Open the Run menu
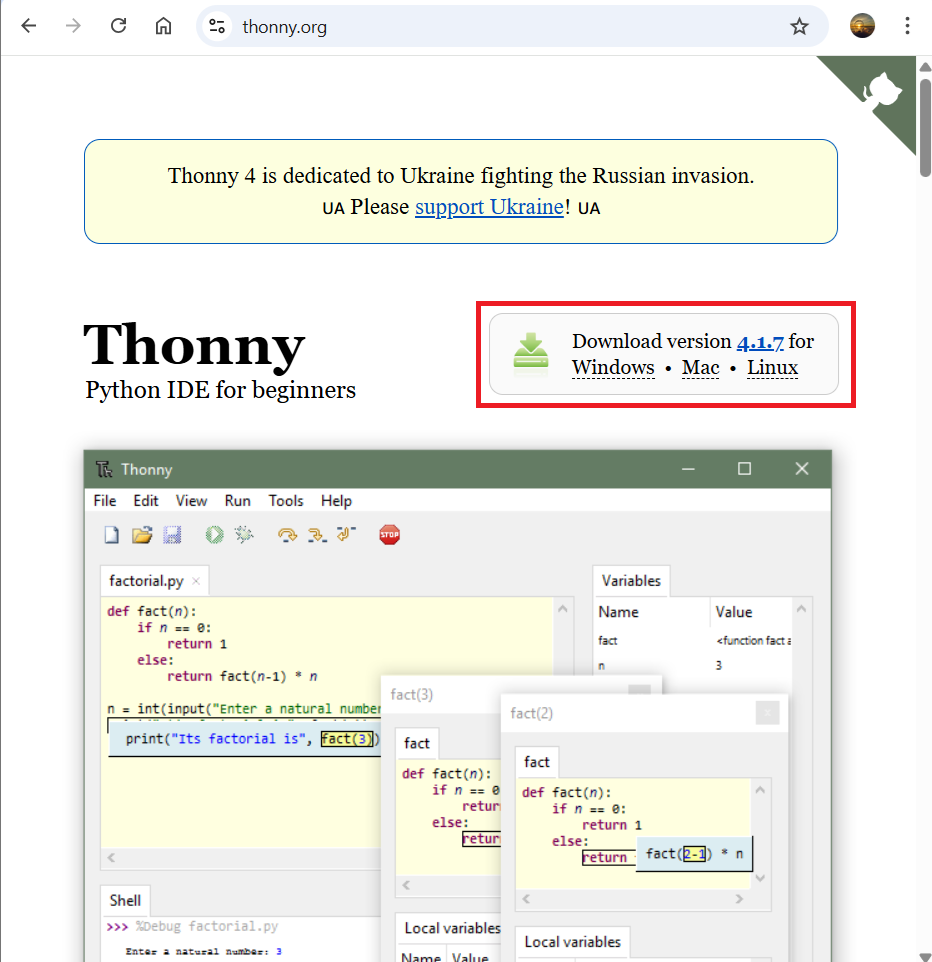Image resolution: width=932 pixels, height=962 pixels. coord(237,500)
